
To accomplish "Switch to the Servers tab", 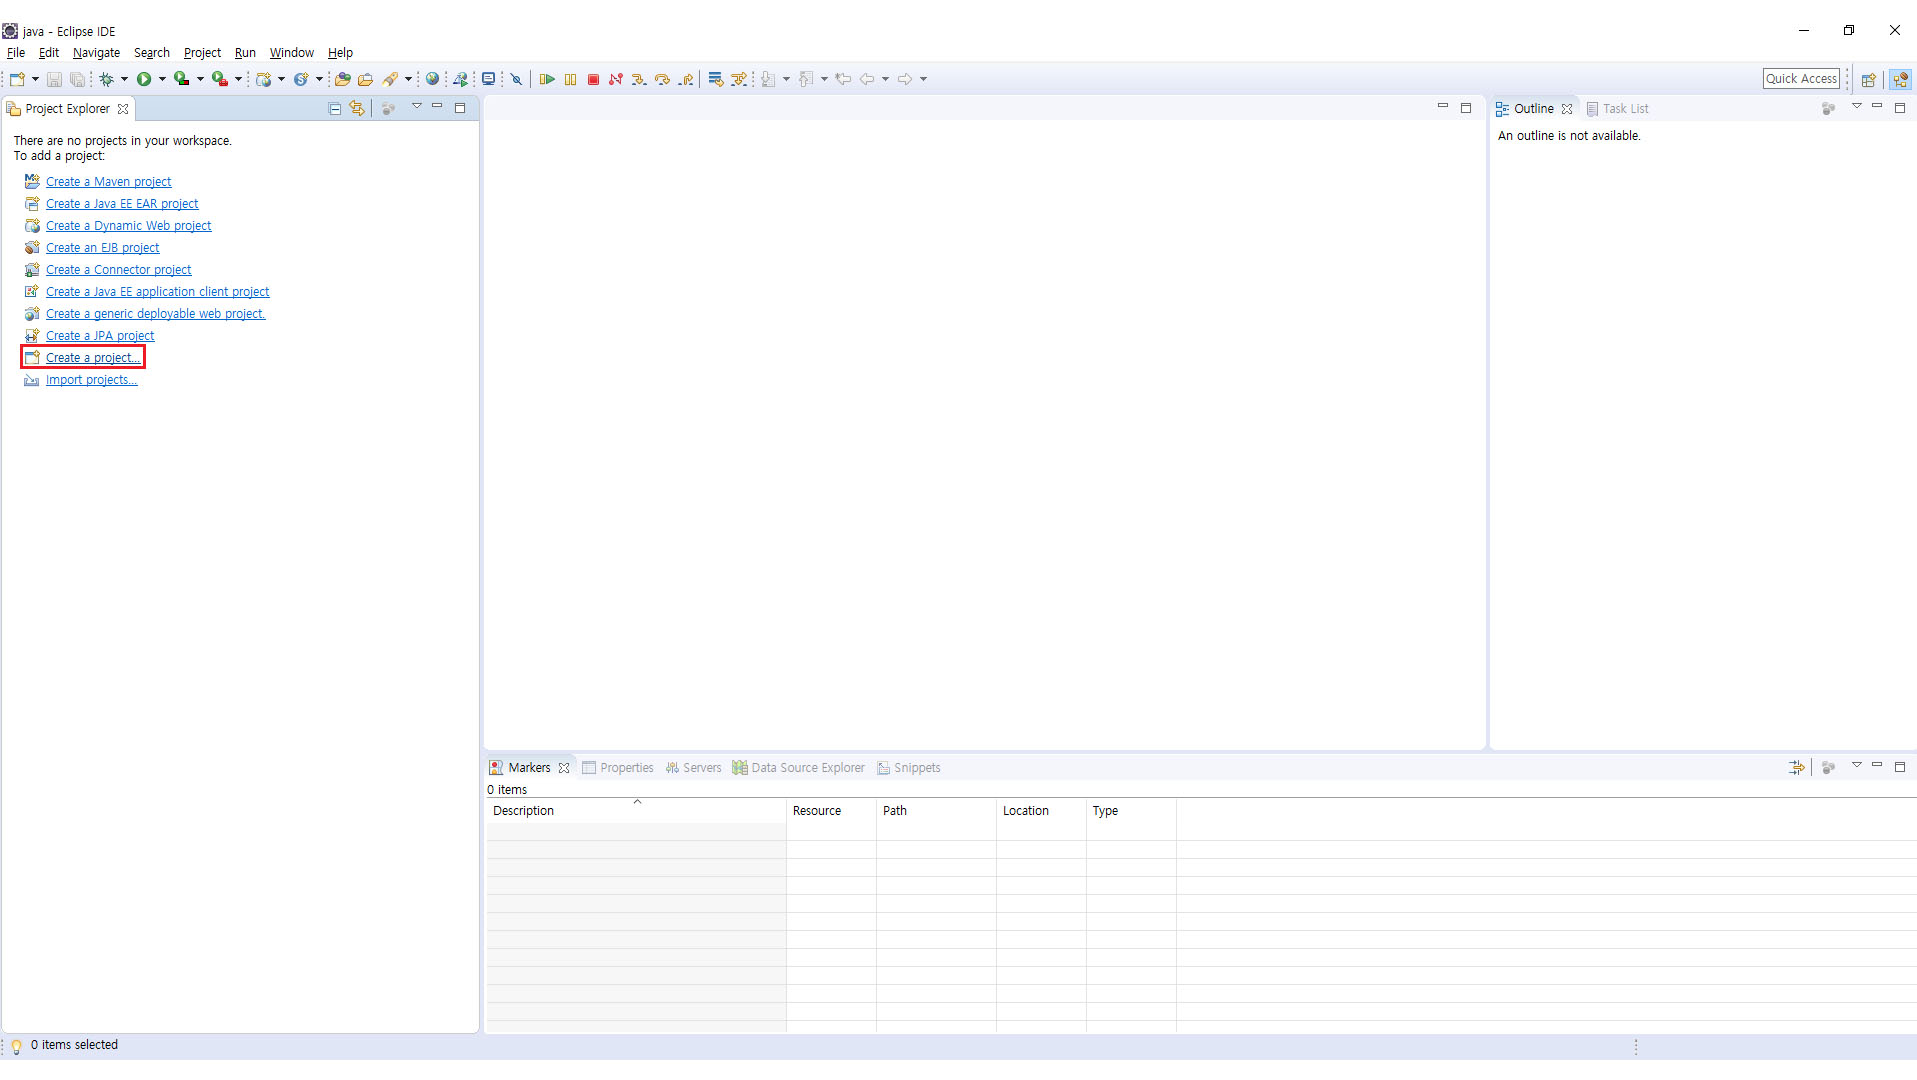I will 693,768.
